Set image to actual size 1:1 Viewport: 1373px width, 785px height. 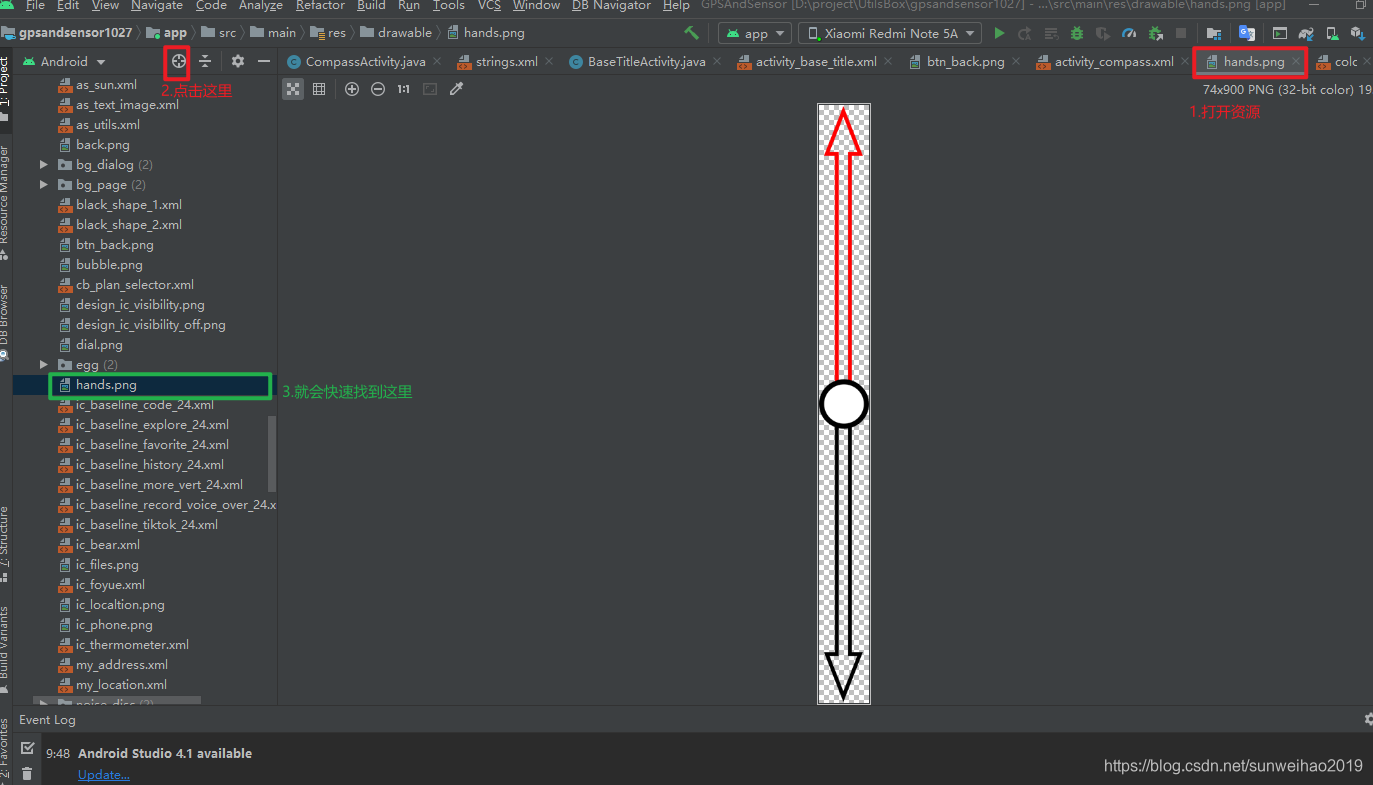click(x=404, y=89)
